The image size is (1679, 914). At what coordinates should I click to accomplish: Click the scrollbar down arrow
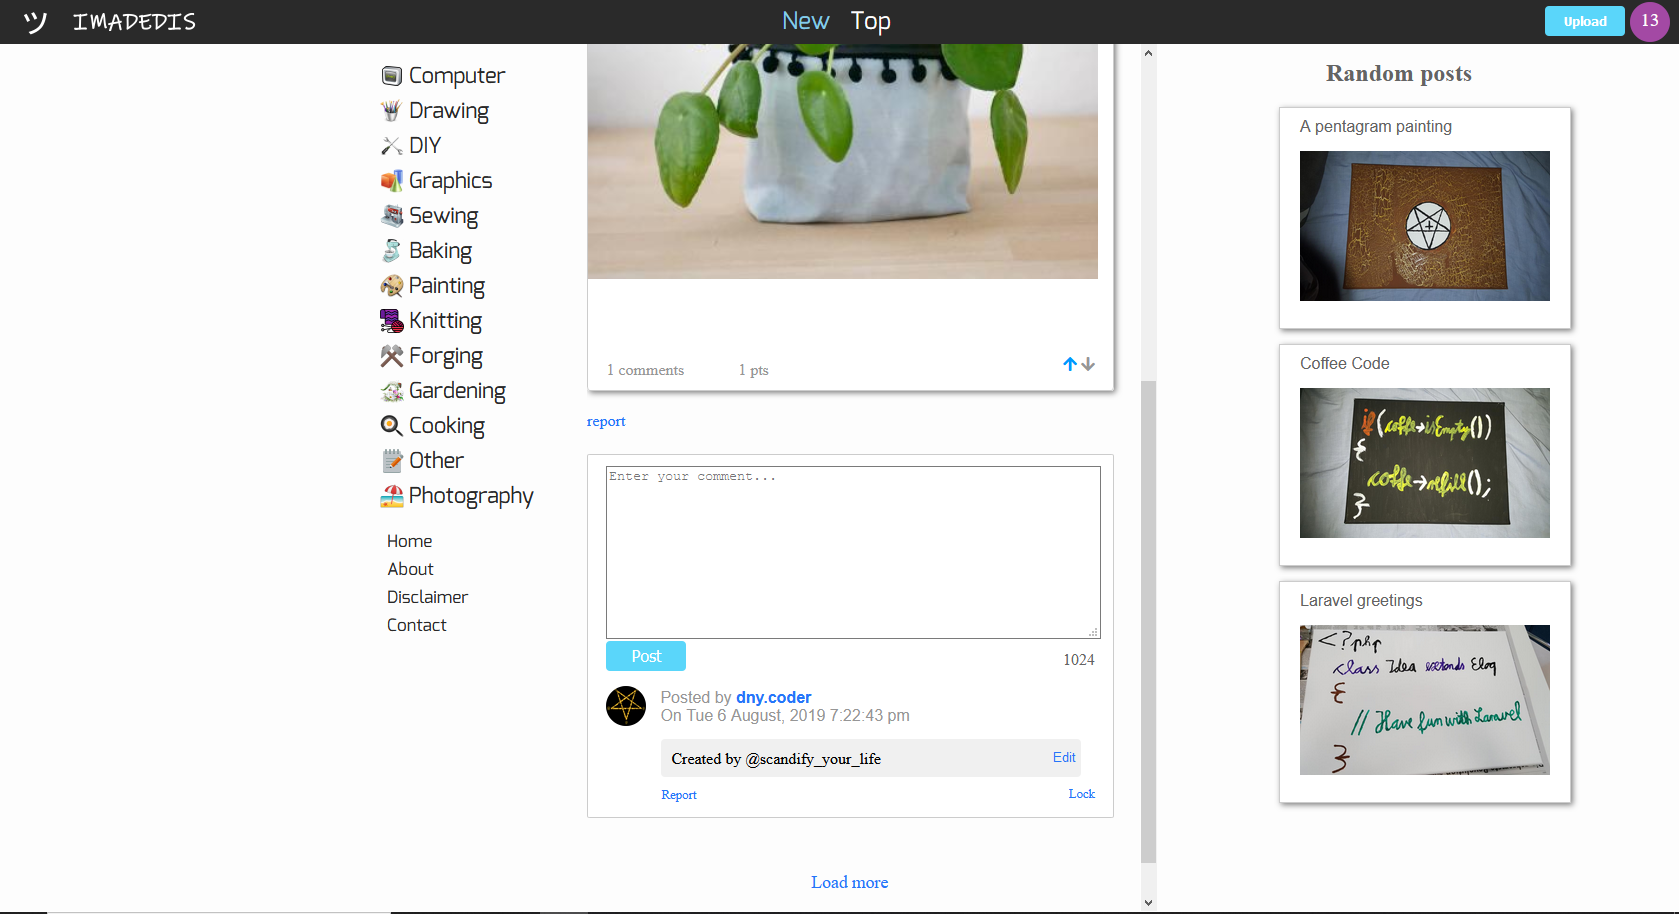pos(1148,902)
